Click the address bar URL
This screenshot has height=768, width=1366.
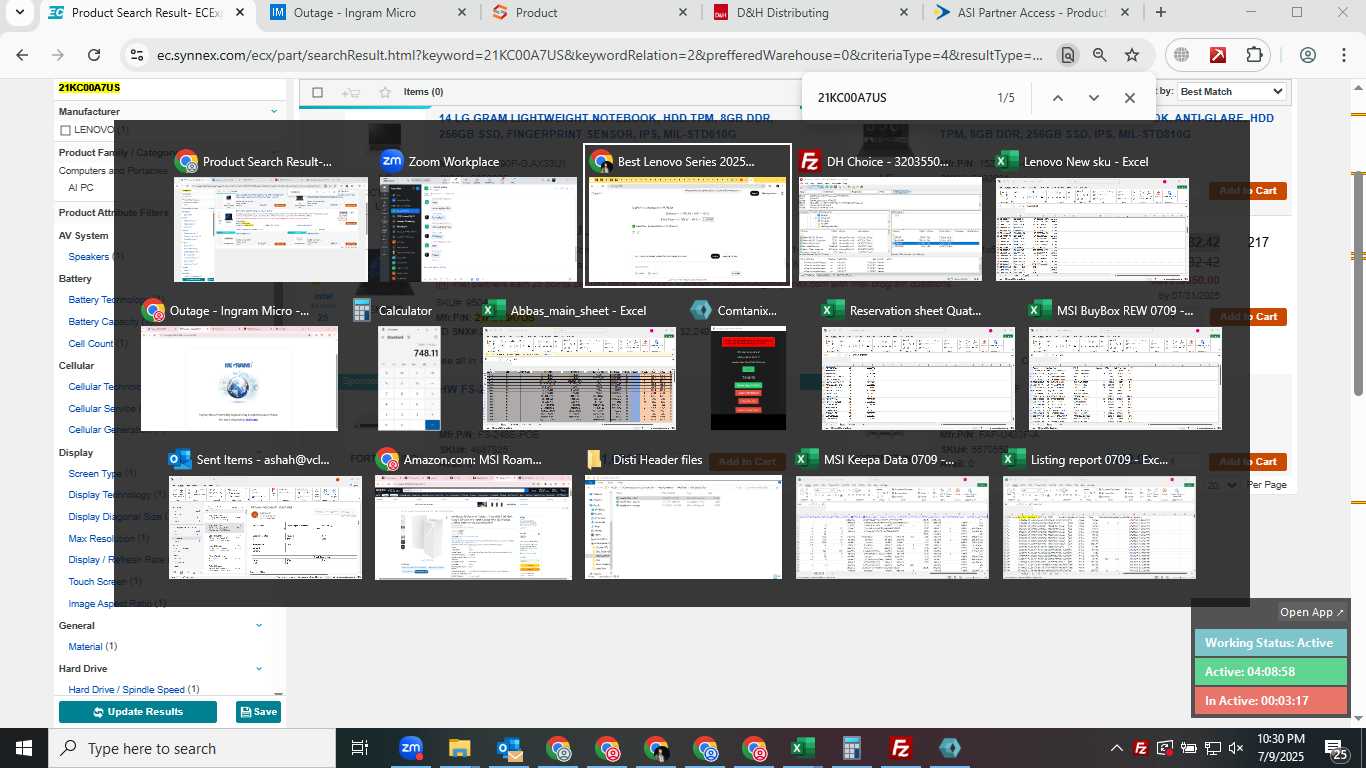(x=600, y=55)
